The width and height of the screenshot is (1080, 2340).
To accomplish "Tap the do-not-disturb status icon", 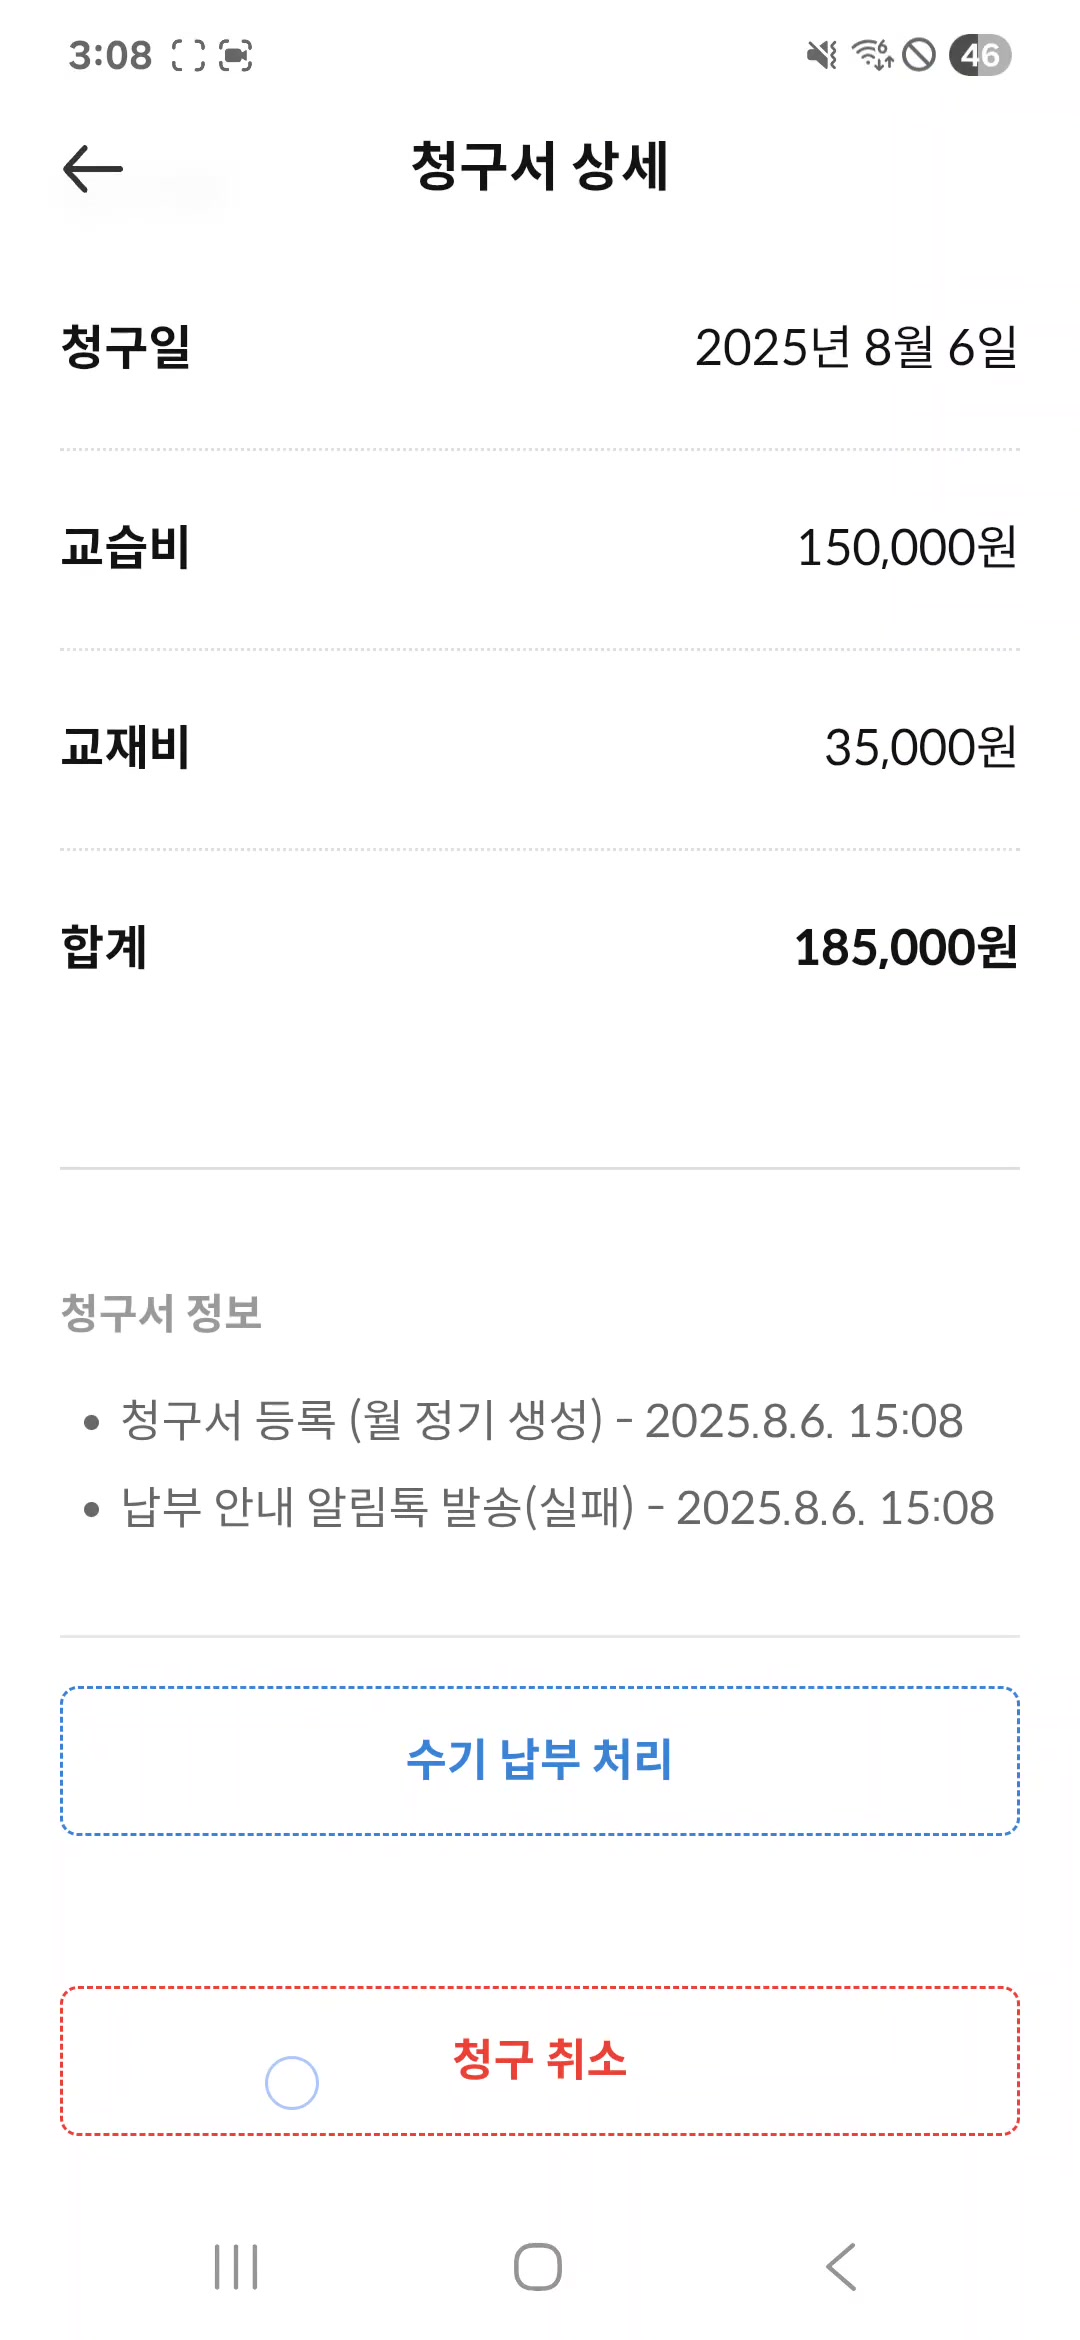I will (x=919, y=55).
